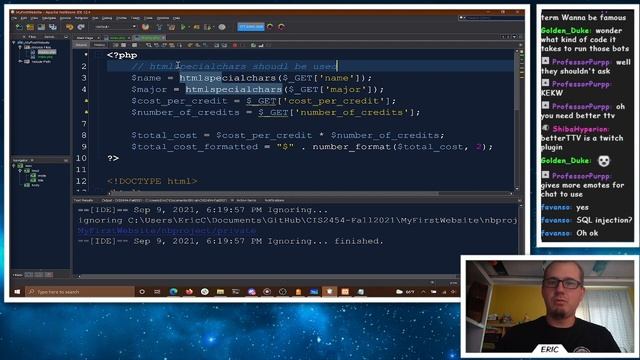Open the Source menu

65,18
